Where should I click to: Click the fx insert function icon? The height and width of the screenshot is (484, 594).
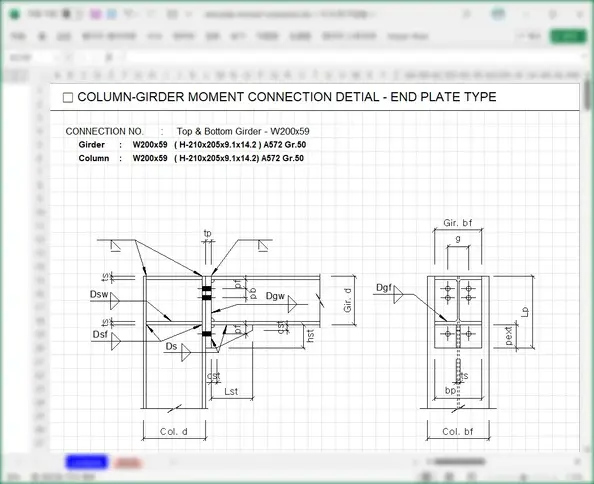coord(109,58)
